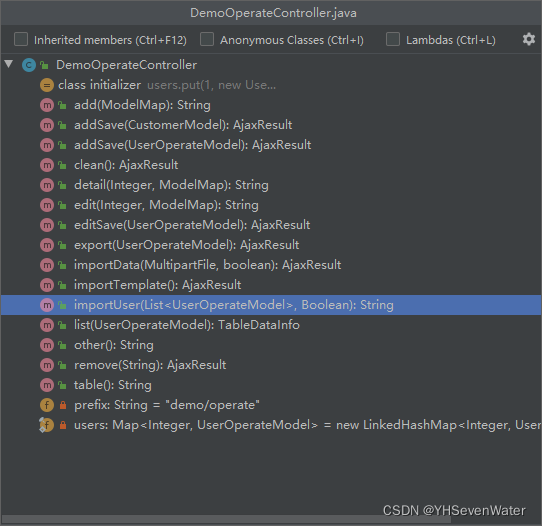The width and height of the screenshot is (542, 526).
Task: Click the method icon beside add(ModelMap)
Action: [47, 105]
